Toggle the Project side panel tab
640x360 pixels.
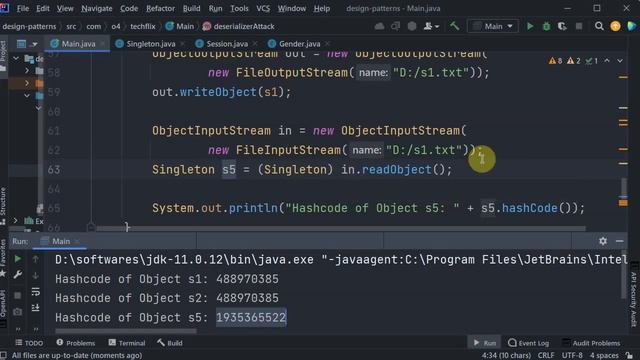point(3,57)
